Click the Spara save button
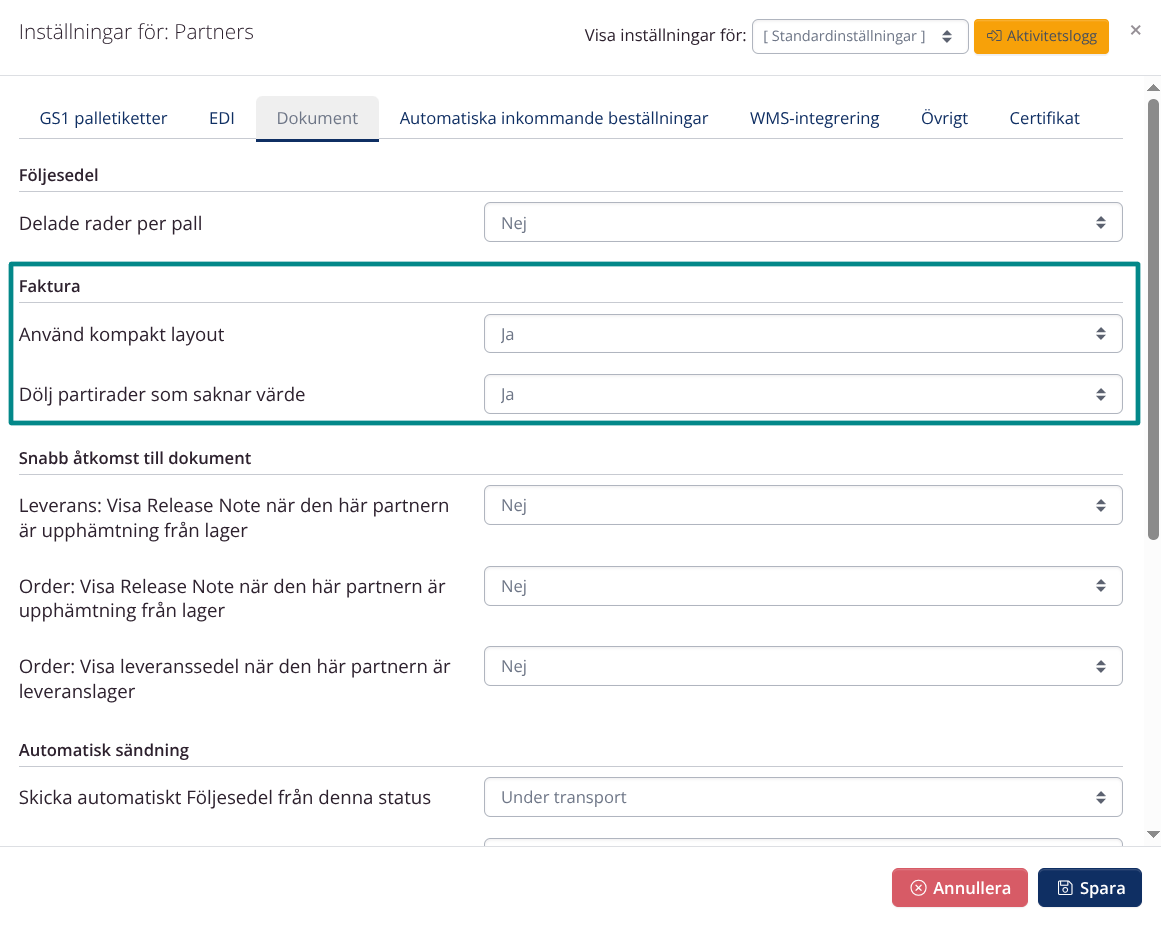Image resolution: width=1161 pixels, height=925 pixels. tap(1089, 887)
